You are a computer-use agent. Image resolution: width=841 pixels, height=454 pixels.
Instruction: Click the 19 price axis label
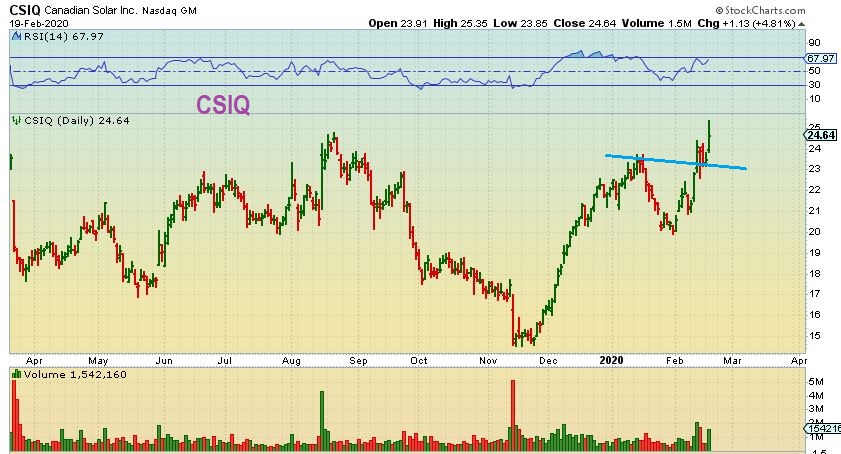pyautogui.click(x=814, y=253)
